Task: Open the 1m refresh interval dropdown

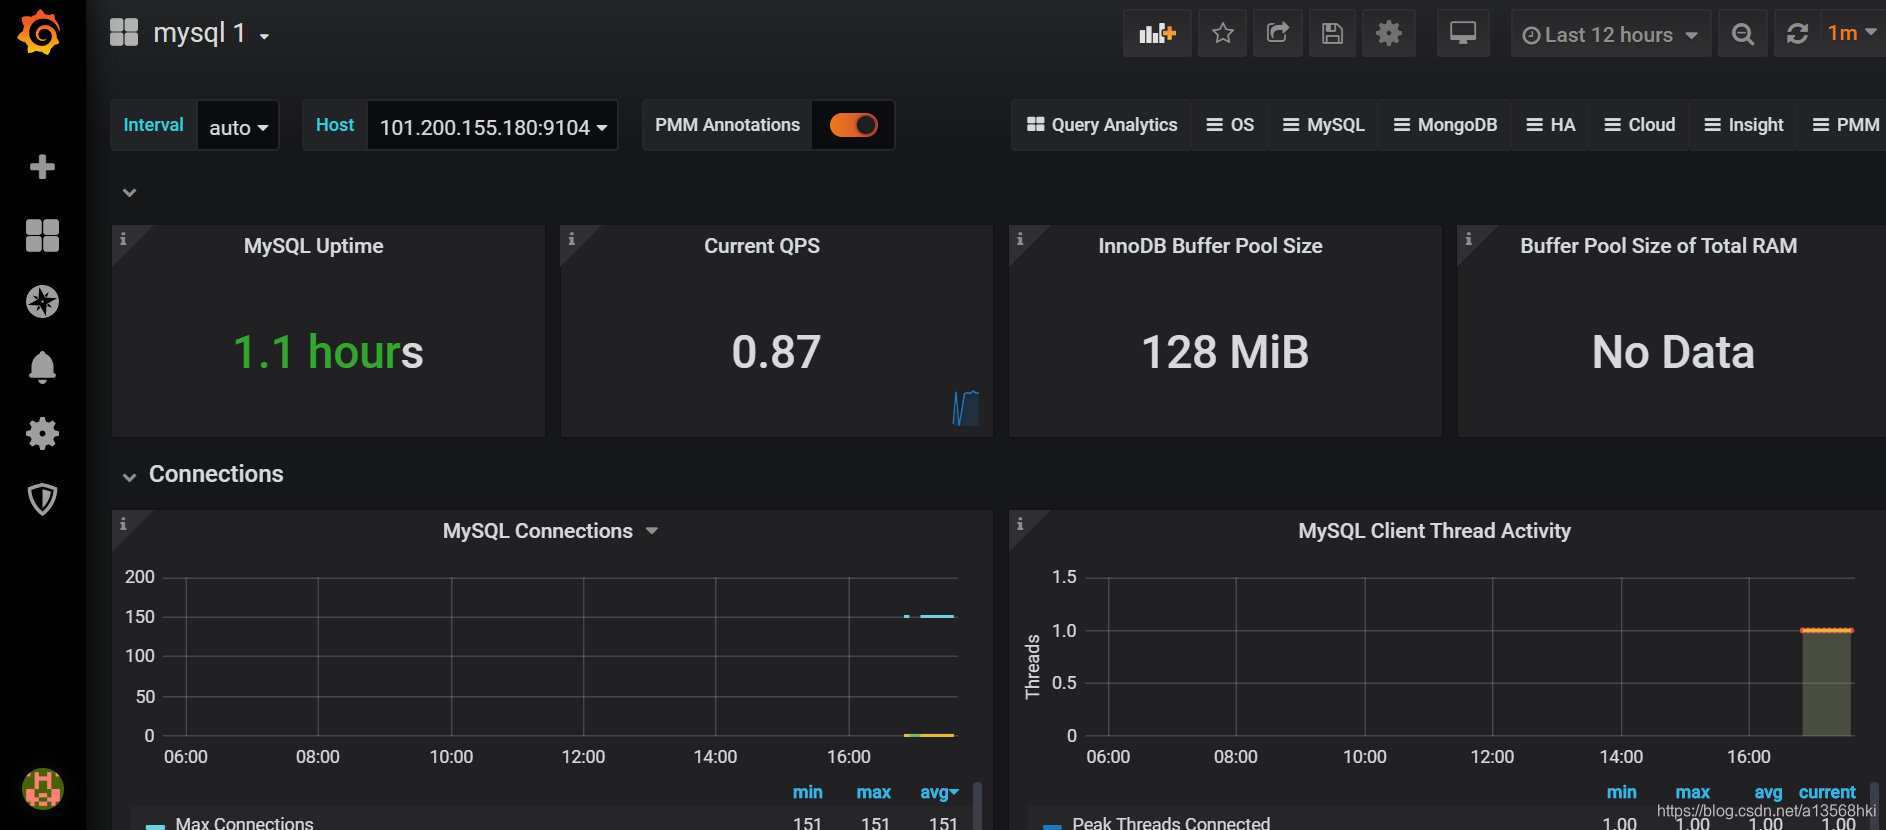Action: coord(1851,34)
